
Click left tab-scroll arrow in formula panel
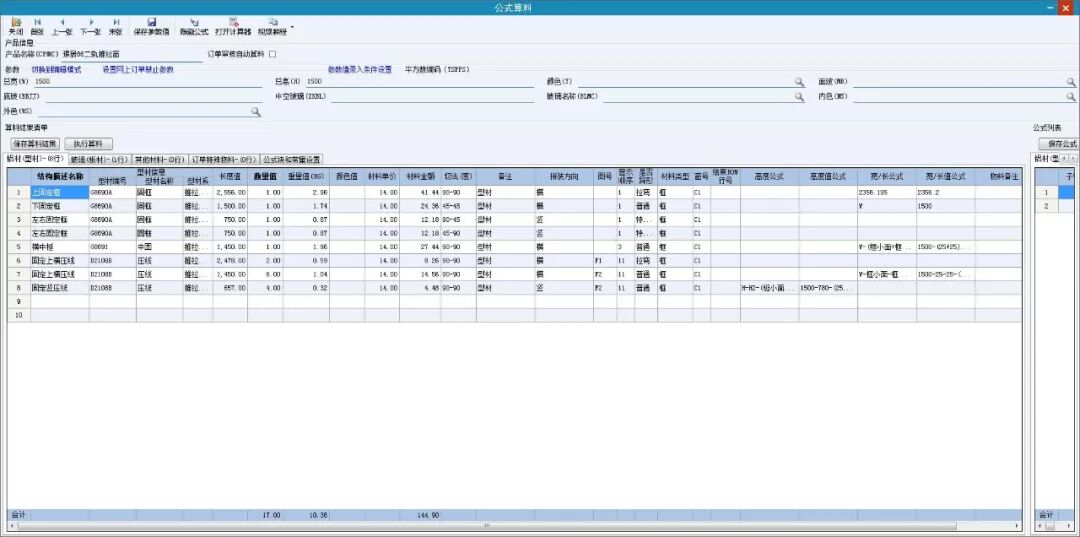(x=1064, y=160)
